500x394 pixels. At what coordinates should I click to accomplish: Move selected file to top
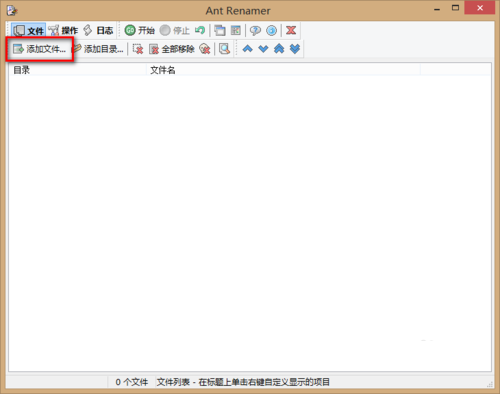coord(279,49)
